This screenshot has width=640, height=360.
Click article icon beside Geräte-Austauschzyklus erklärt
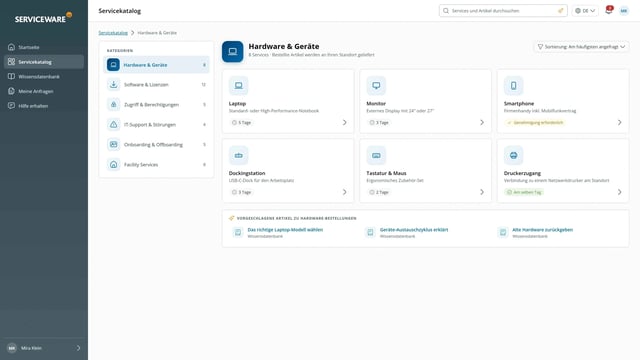[370, 232]
